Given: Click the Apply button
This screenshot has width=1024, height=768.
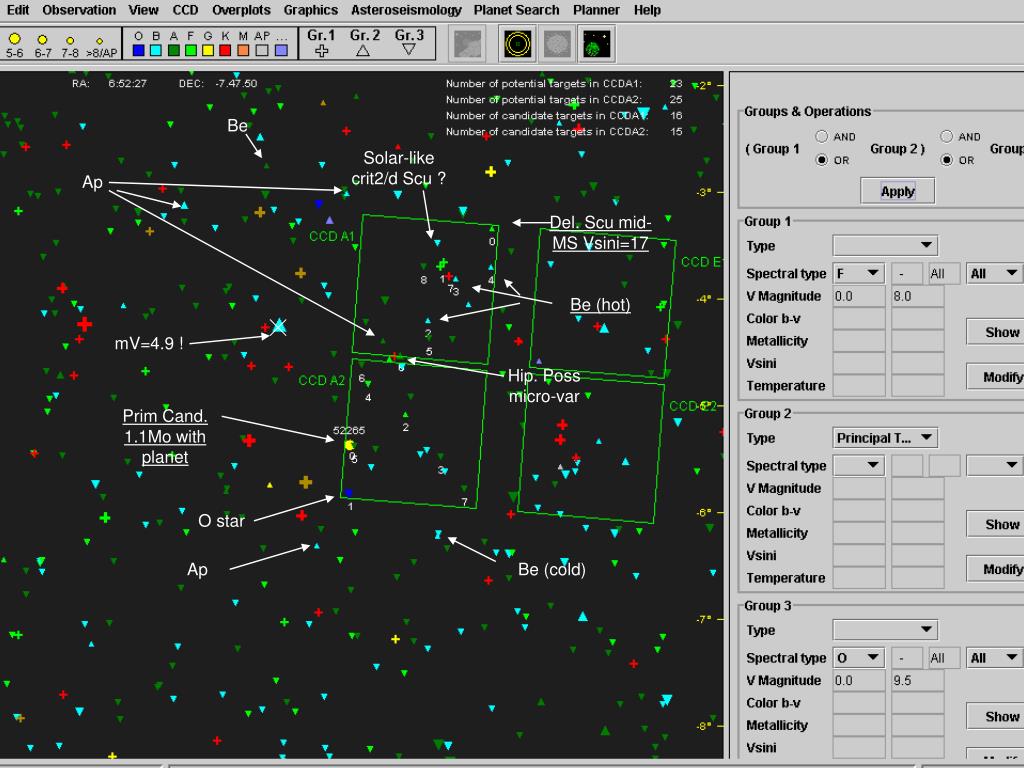Looking at the screenshot, I should coord(897,191).
